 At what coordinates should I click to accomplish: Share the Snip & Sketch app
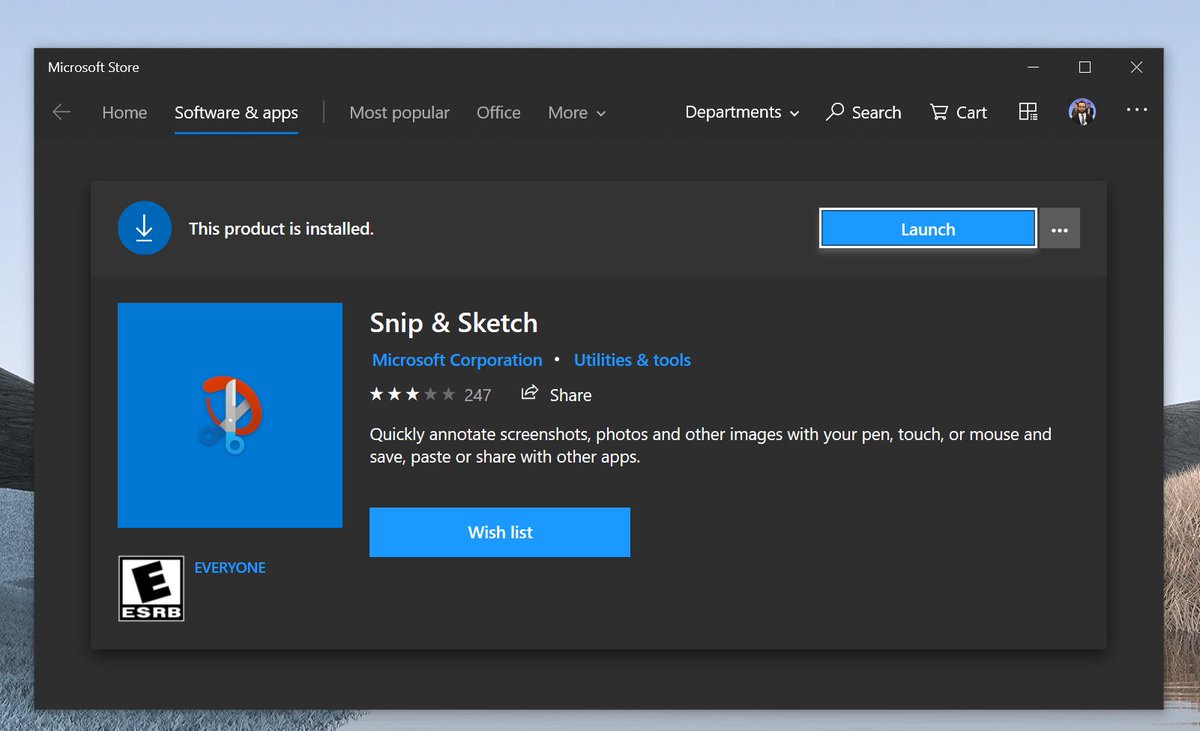(557, 395)
